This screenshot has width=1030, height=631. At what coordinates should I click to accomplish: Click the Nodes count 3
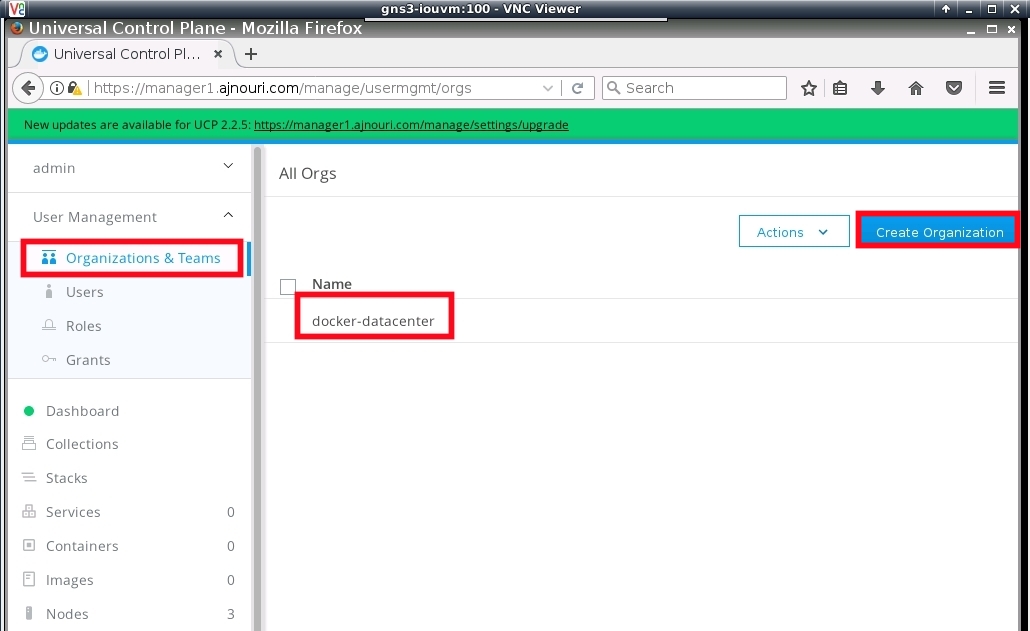tap(231, 614)
